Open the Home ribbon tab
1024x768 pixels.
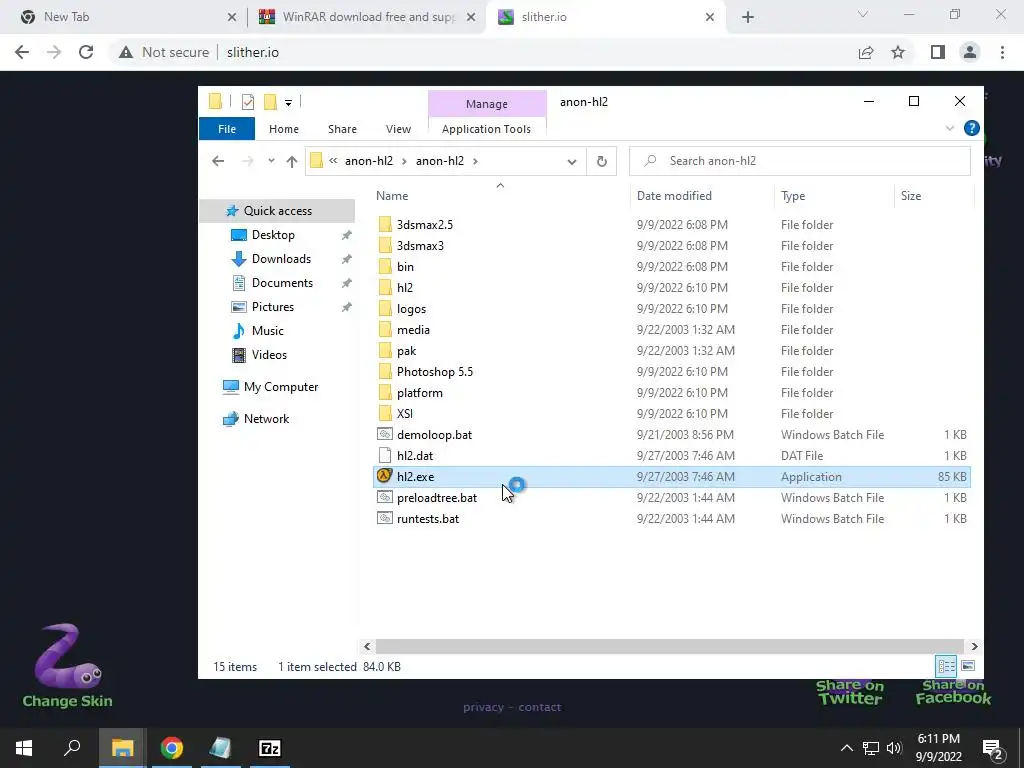pos(283,129)
